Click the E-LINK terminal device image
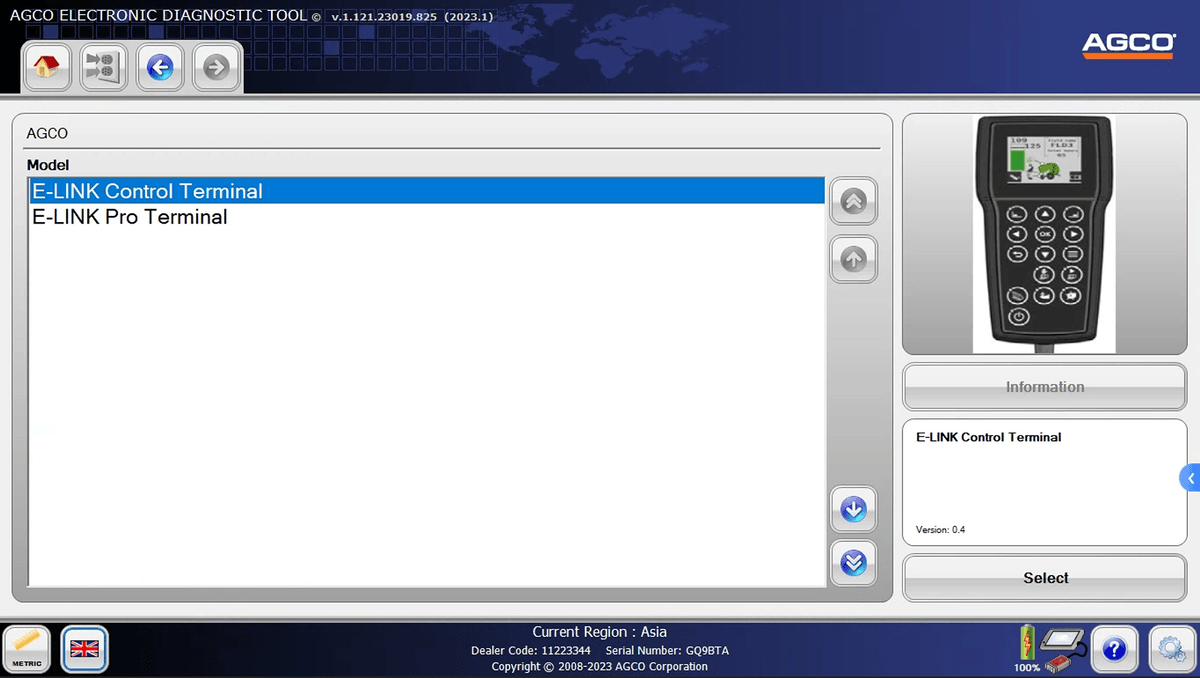Screen dimensions: 1200x678 (1044, 235)
